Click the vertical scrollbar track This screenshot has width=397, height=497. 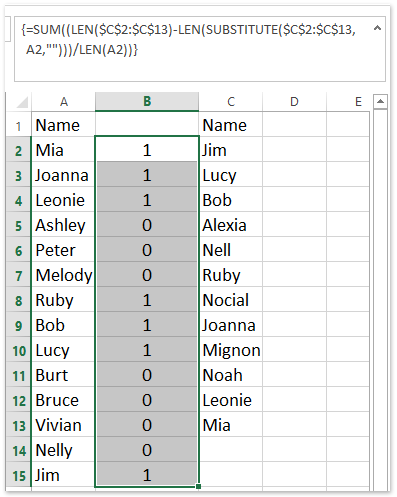click(x=380, y=298)
